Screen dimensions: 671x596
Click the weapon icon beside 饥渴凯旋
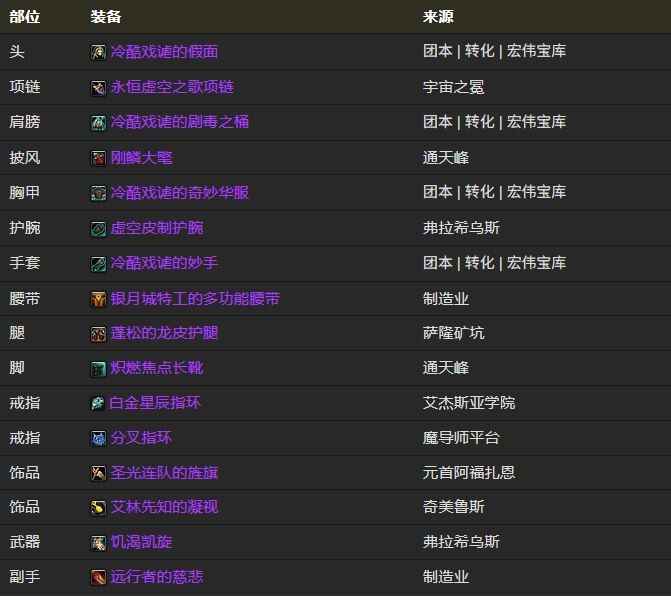point(98,543)
